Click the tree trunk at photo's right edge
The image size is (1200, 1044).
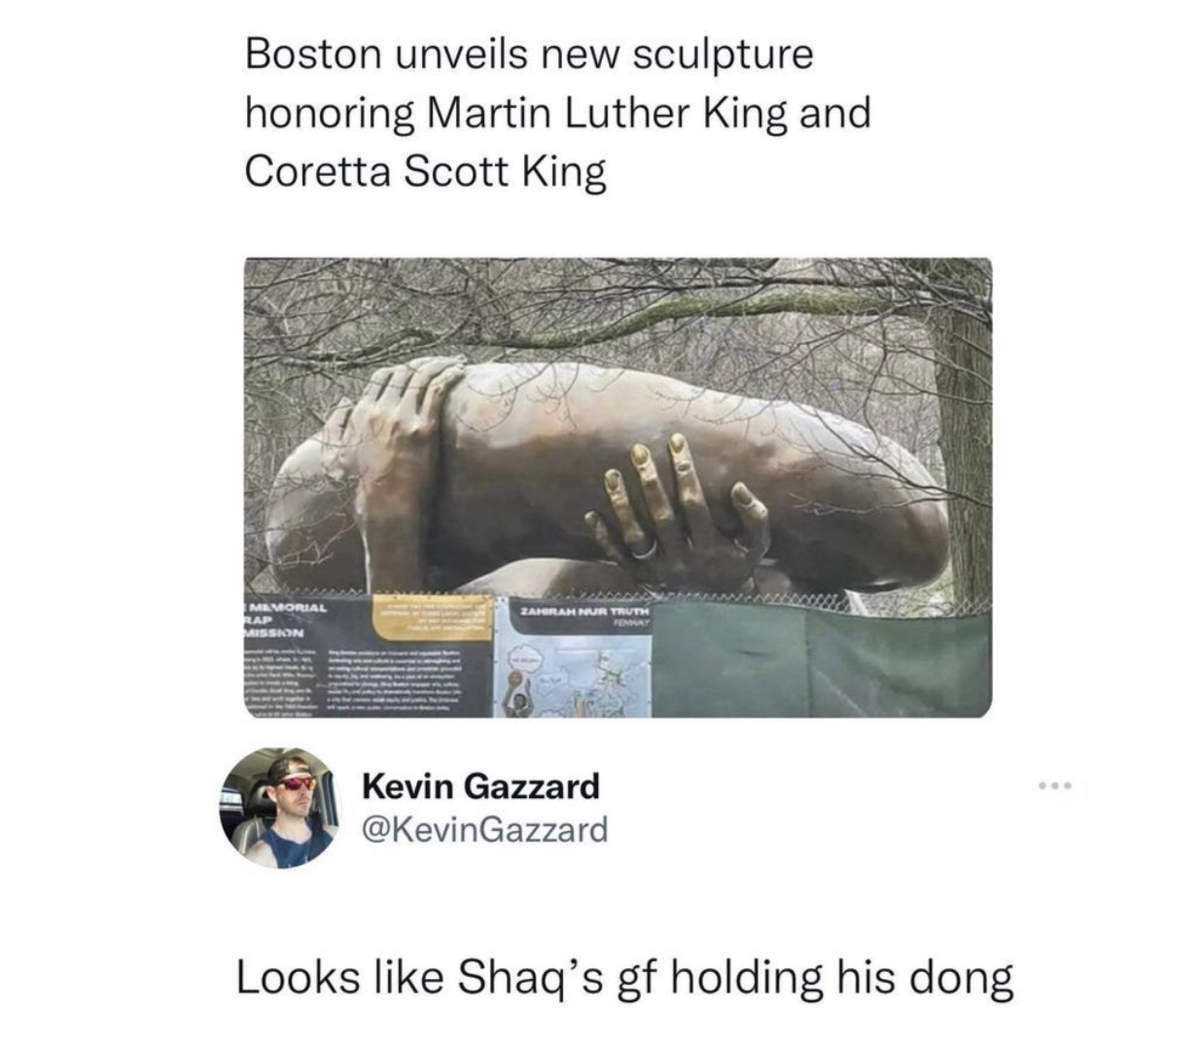(961, 450)
